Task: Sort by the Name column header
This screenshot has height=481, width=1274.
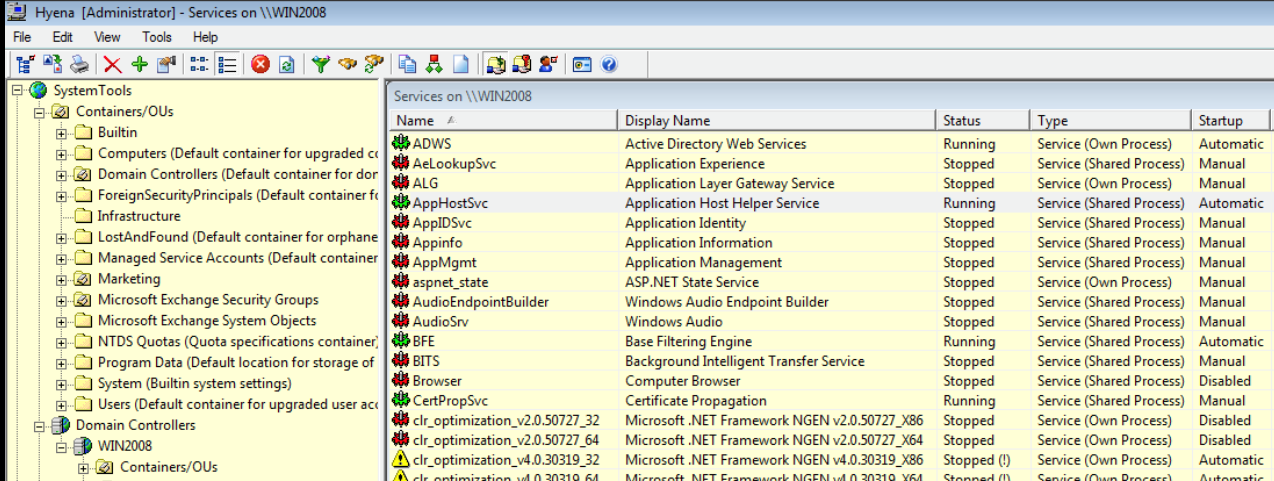Action: tap(503, 120)
